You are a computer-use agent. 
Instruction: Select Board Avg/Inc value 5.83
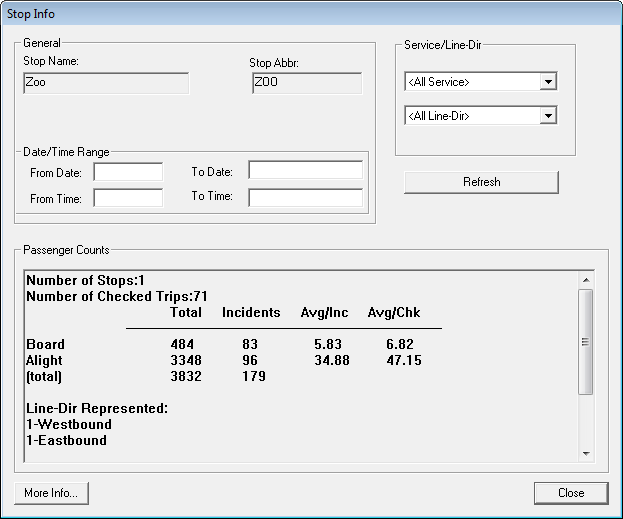click(x=328, y=344)
